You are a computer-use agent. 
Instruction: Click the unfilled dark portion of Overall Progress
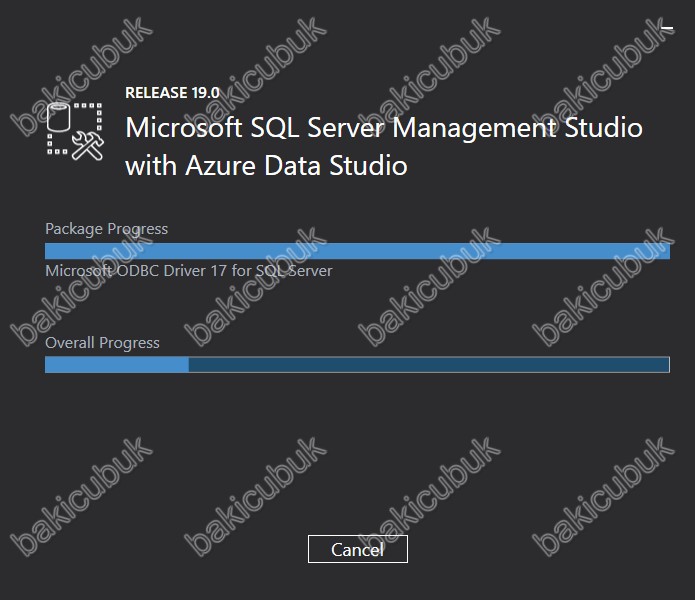[429, 365]
